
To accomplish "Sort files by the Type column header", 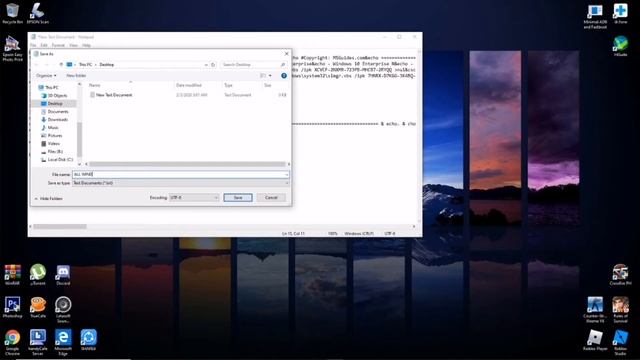I will coord(228,85).
